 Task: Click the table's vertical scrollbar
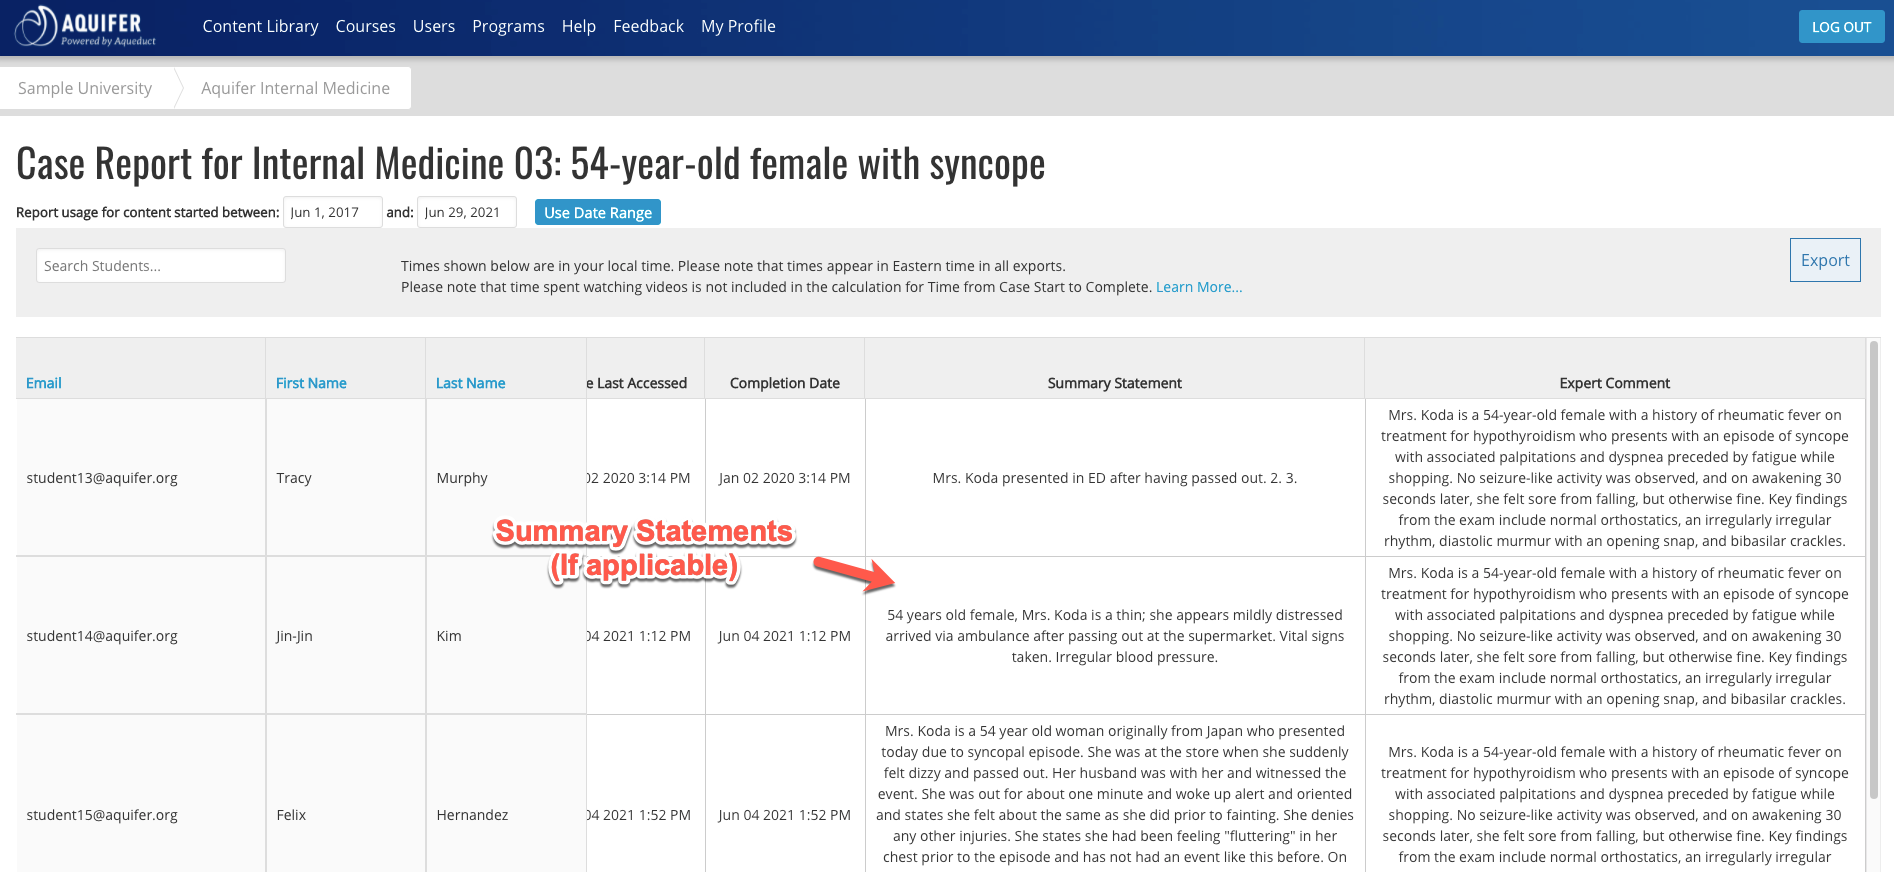(1874, 570)
